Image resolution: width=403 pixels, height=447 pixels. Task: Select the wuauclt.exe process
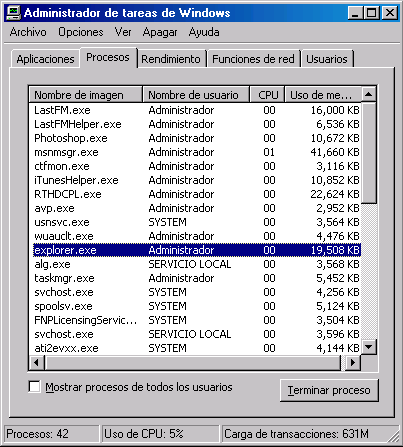pyautogui.click(x=197, y=236)
